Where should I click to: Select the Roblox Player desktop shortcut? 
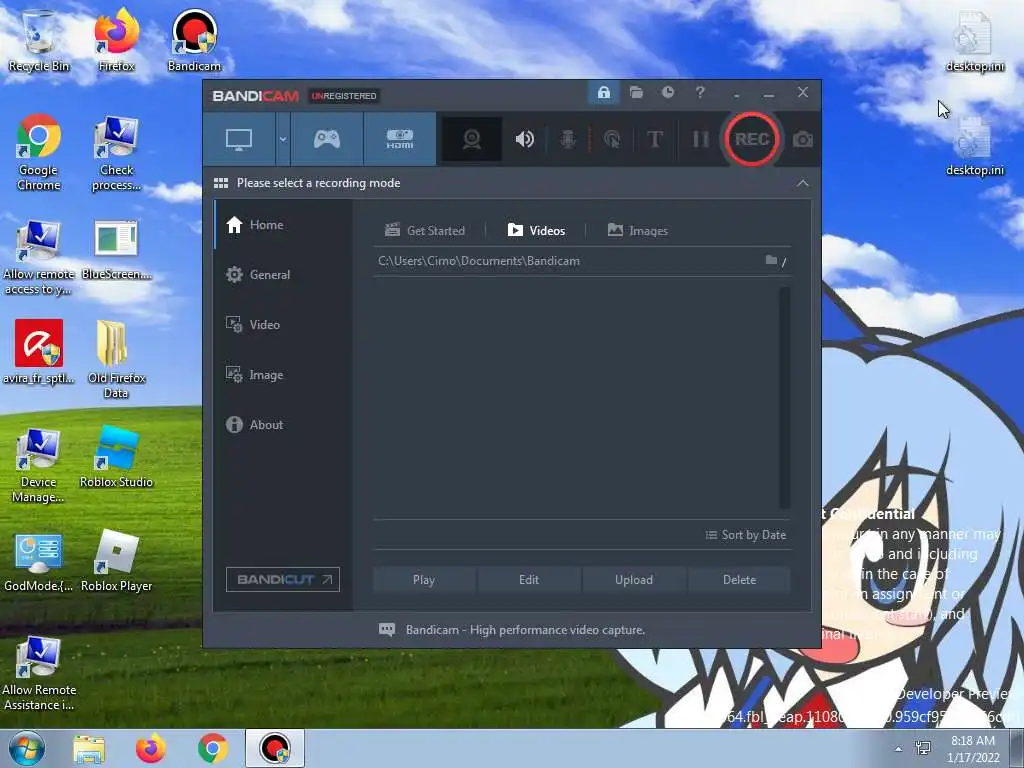tap(116, 560)
